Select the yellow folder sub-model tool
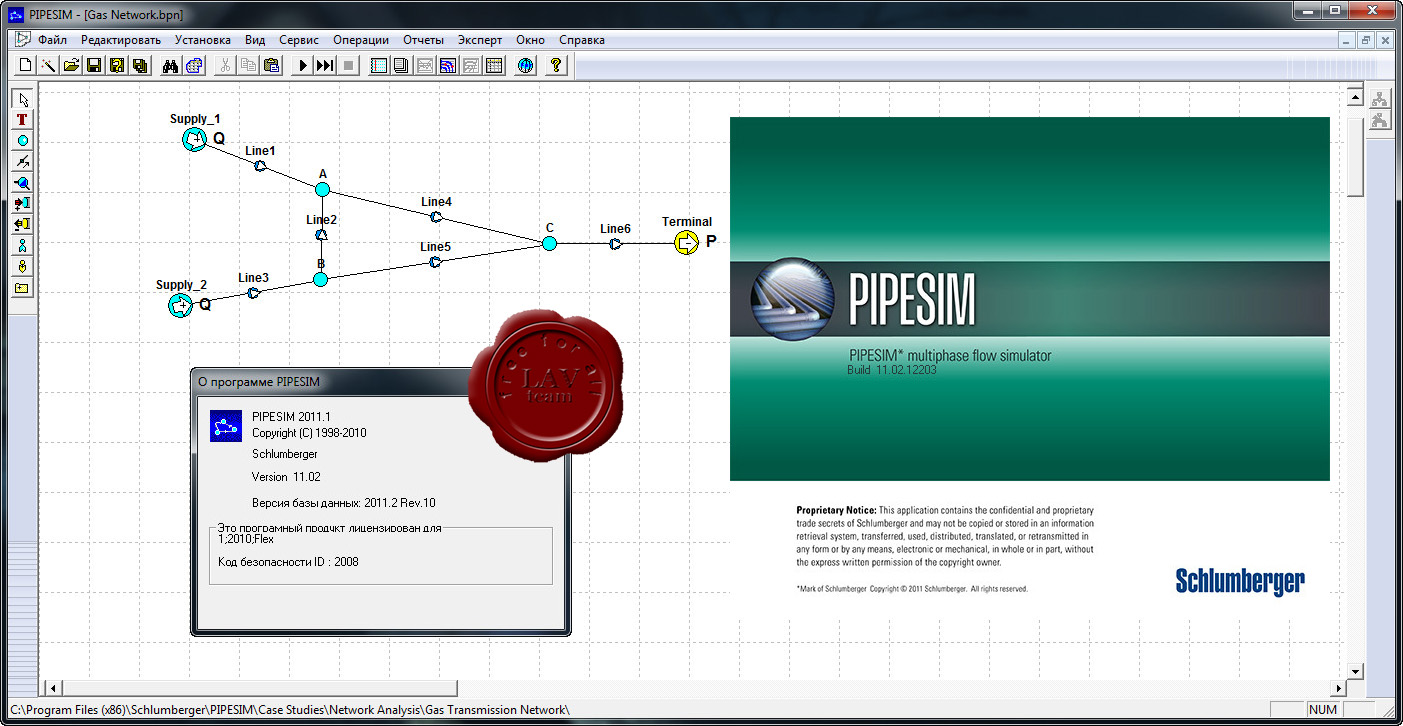 pyautogui.click(x=23, y=287)
